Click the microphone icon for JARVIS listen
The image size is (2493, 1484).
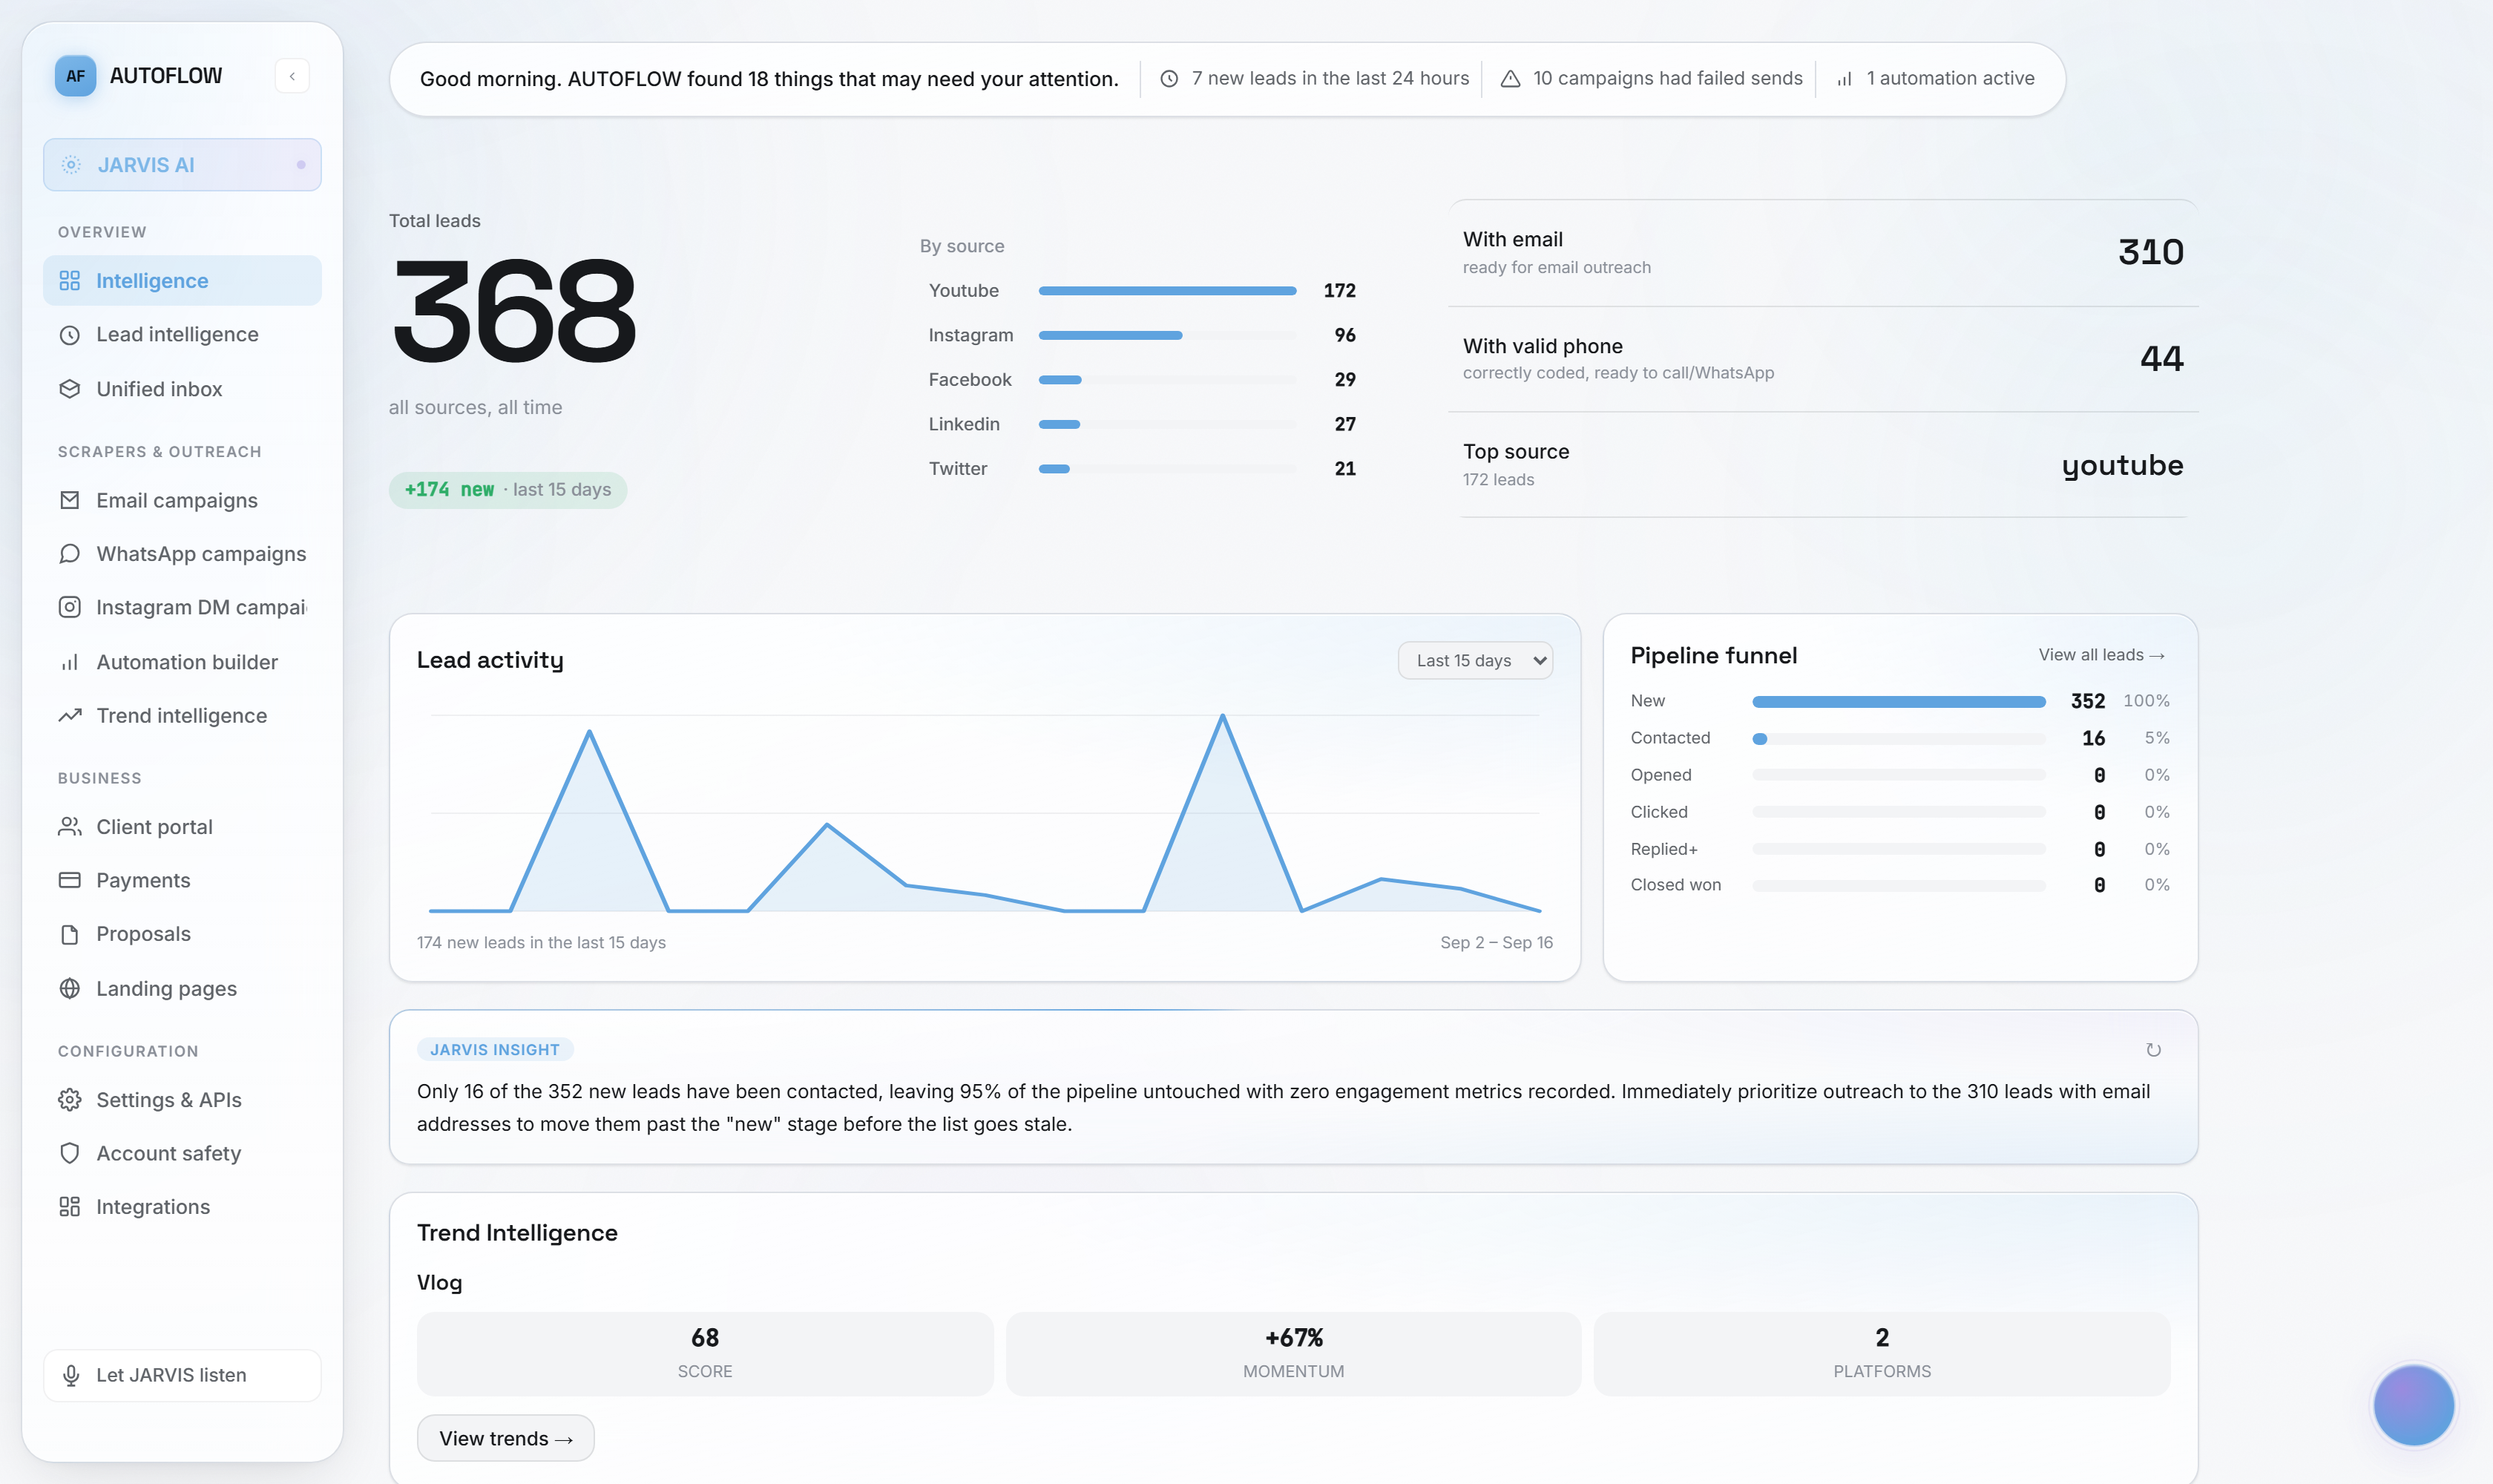(x=71, y=1376)
